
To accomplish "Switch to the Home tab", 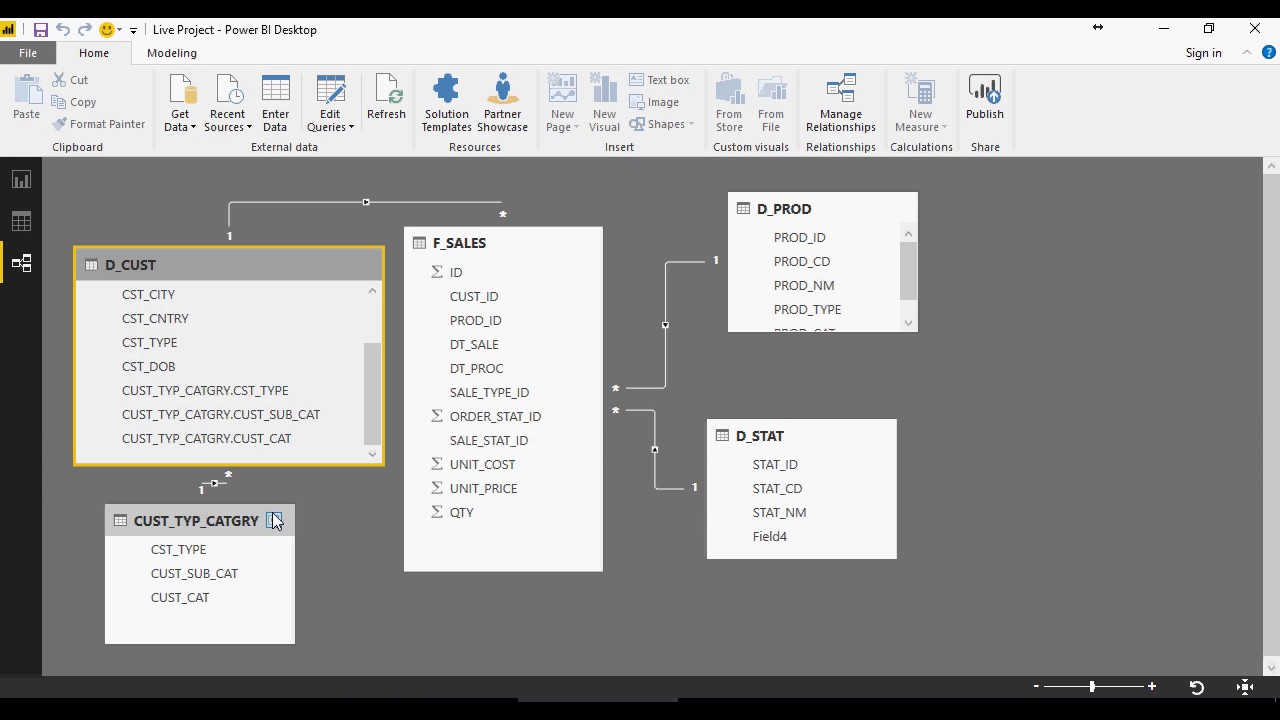I will coord(94,53).
